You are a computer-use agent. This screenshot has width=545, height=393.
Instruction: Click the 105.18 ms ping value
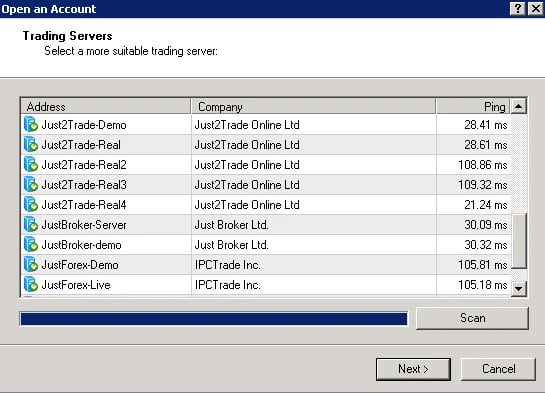click(482, 285)
